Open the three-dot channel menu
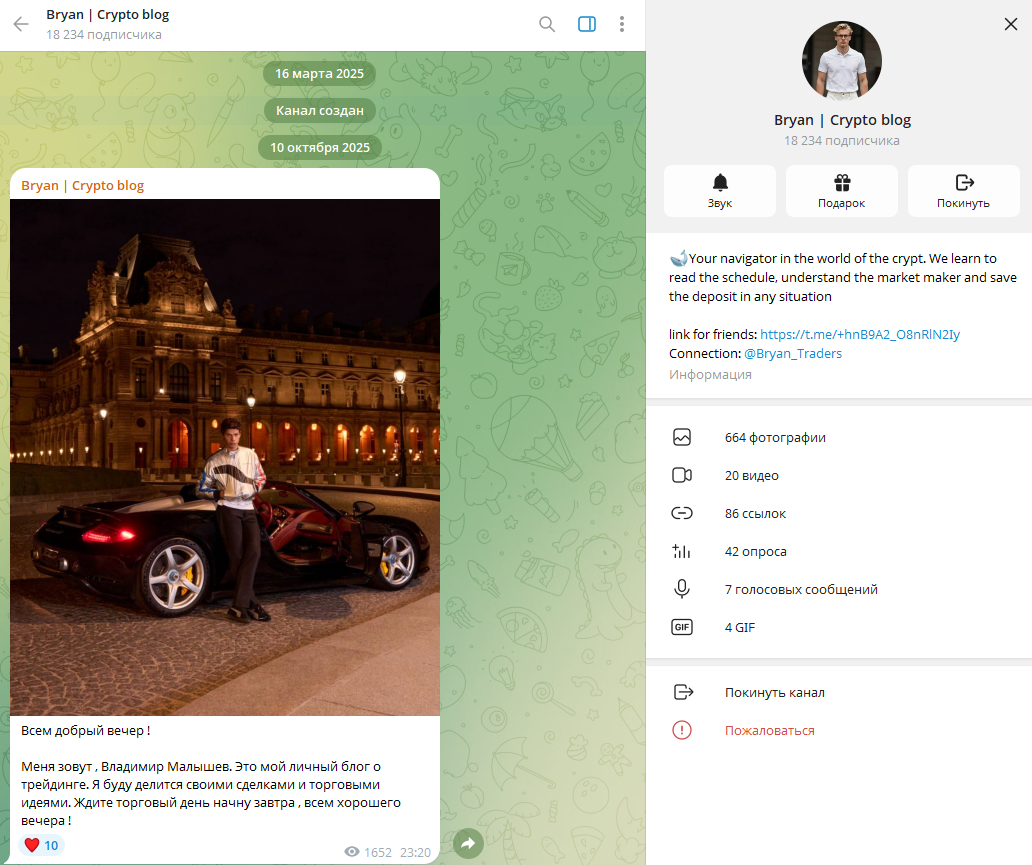 tap(622, 24)
